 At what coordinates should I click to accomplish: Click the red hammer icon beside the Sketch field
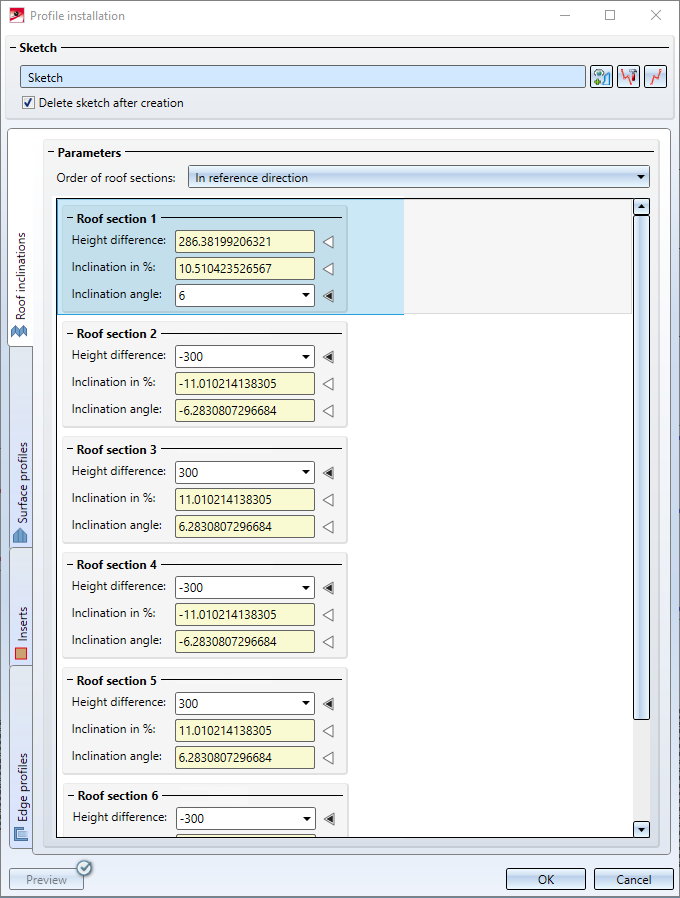628,77
